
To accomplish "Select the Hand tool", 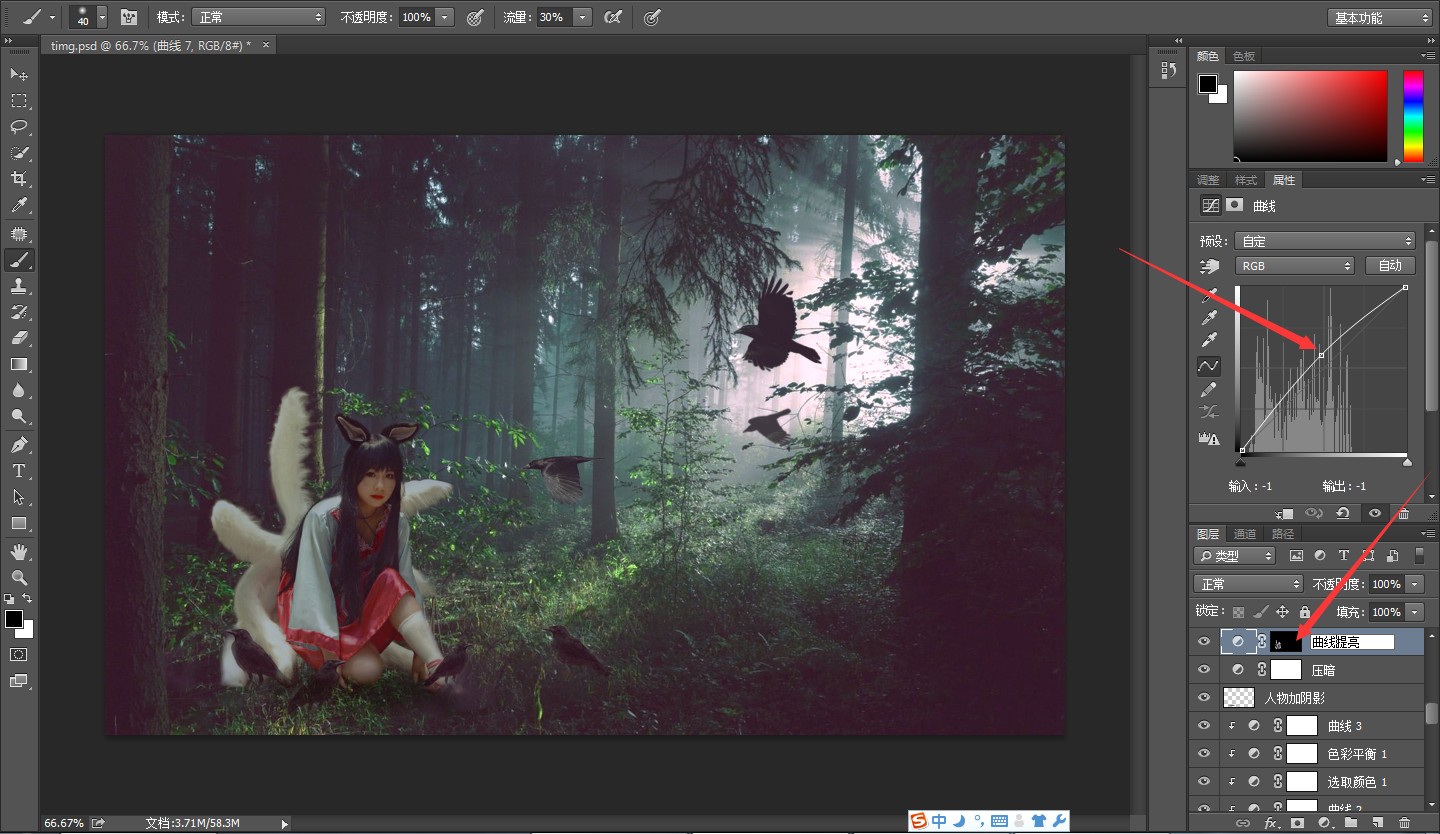I will [19, 552].
